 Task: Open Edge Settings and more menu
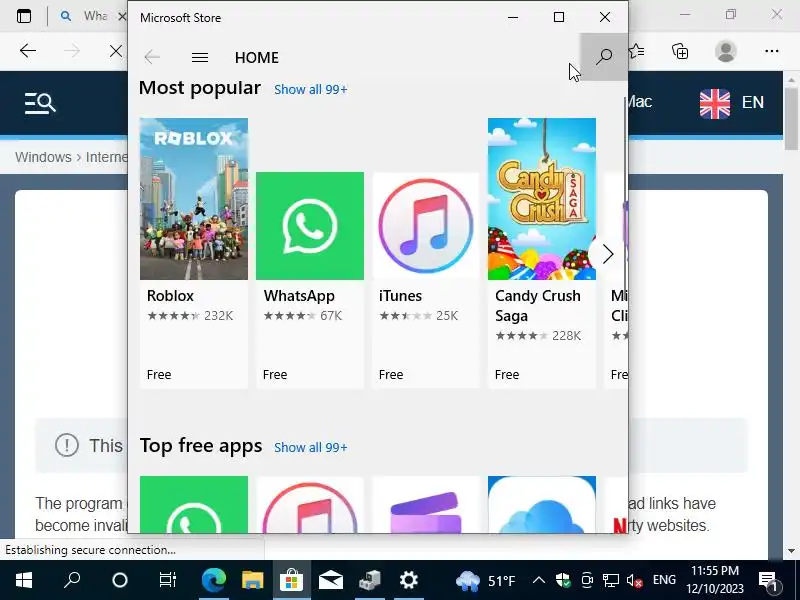[771, 51]
